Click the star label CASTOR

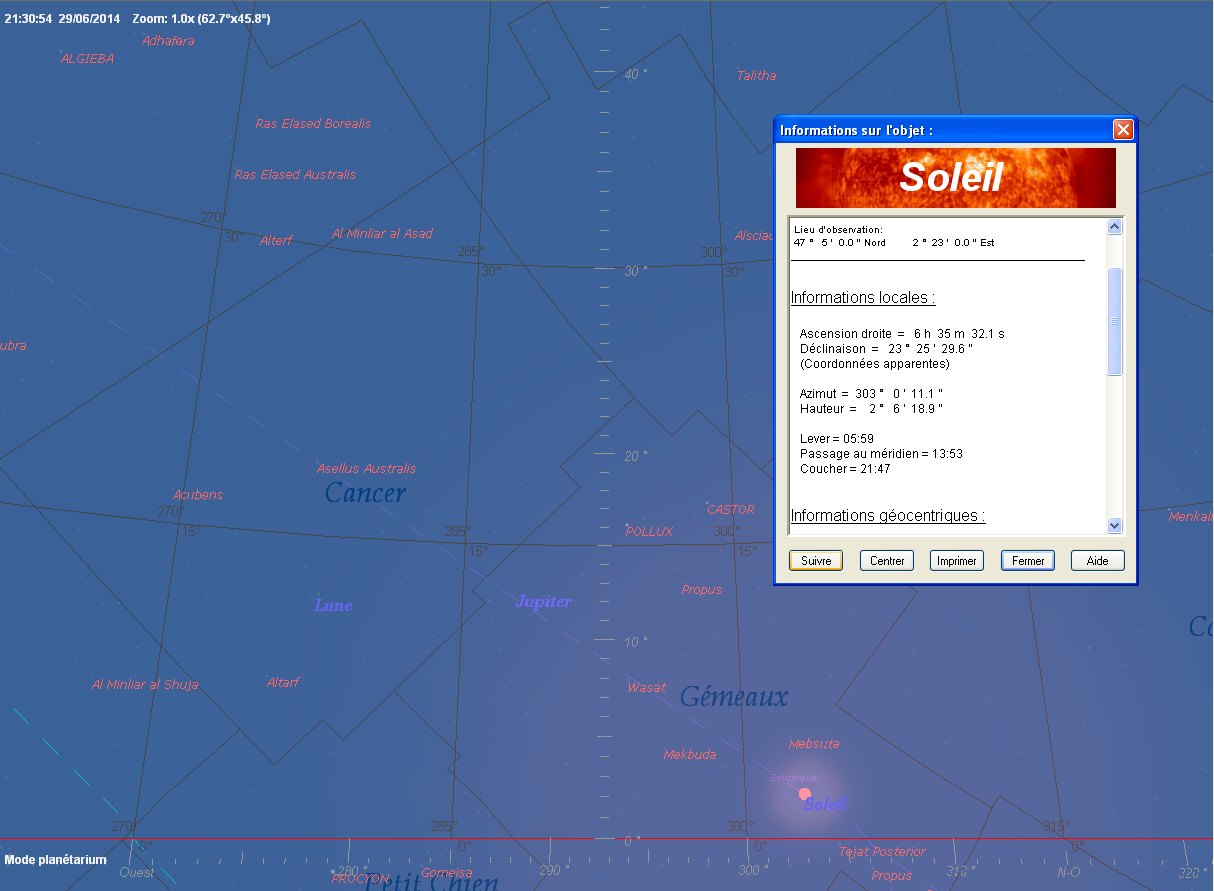730,510
